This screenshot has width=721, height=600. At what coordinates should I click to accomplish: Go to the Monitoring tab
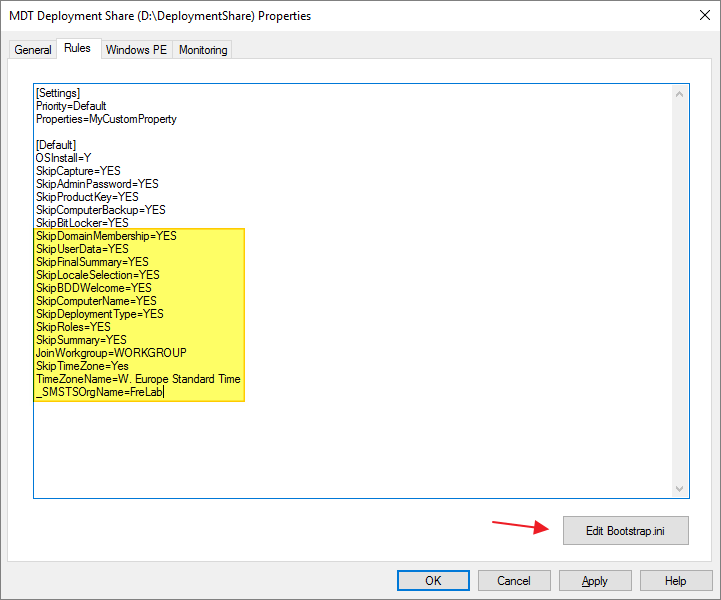tap(203, 50)
